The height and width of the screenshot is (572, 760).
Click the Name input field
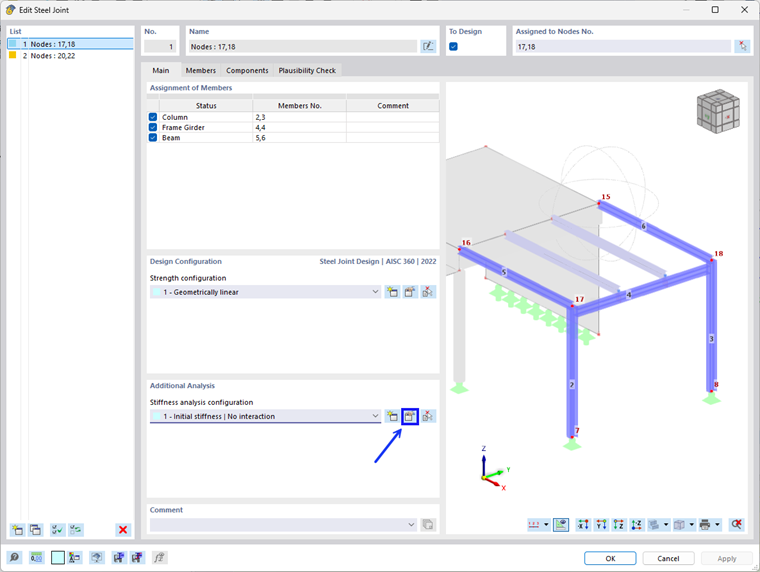tap(302, 47)
